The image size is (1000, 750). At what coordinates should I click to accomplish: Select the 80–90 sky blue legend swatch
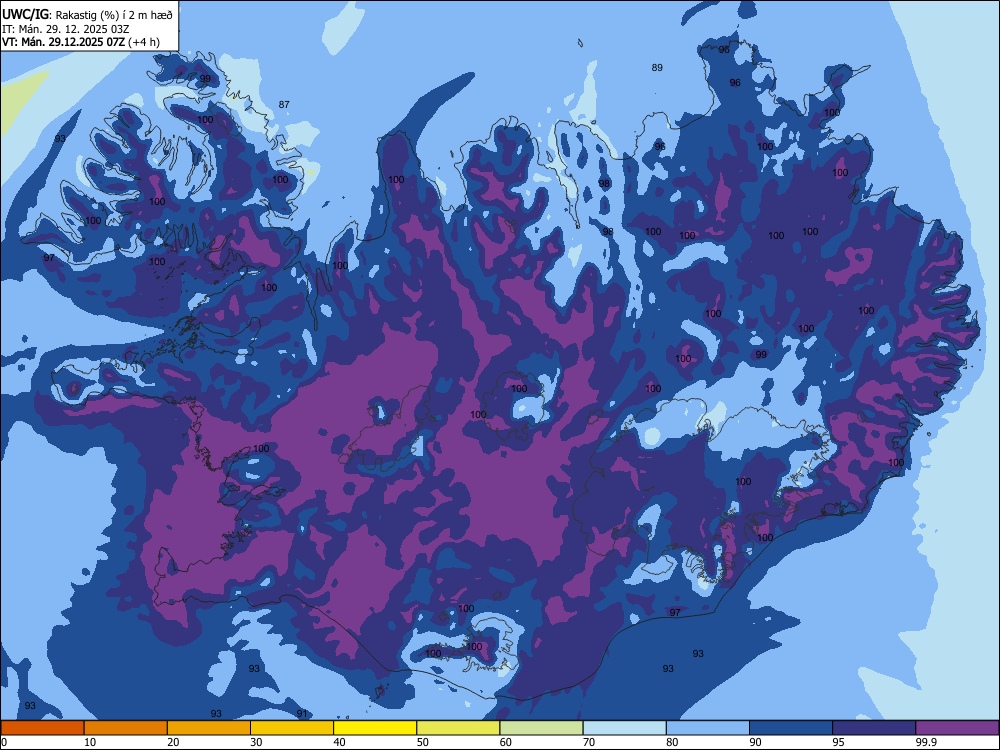pyautogui.click(x=707, y=728)
